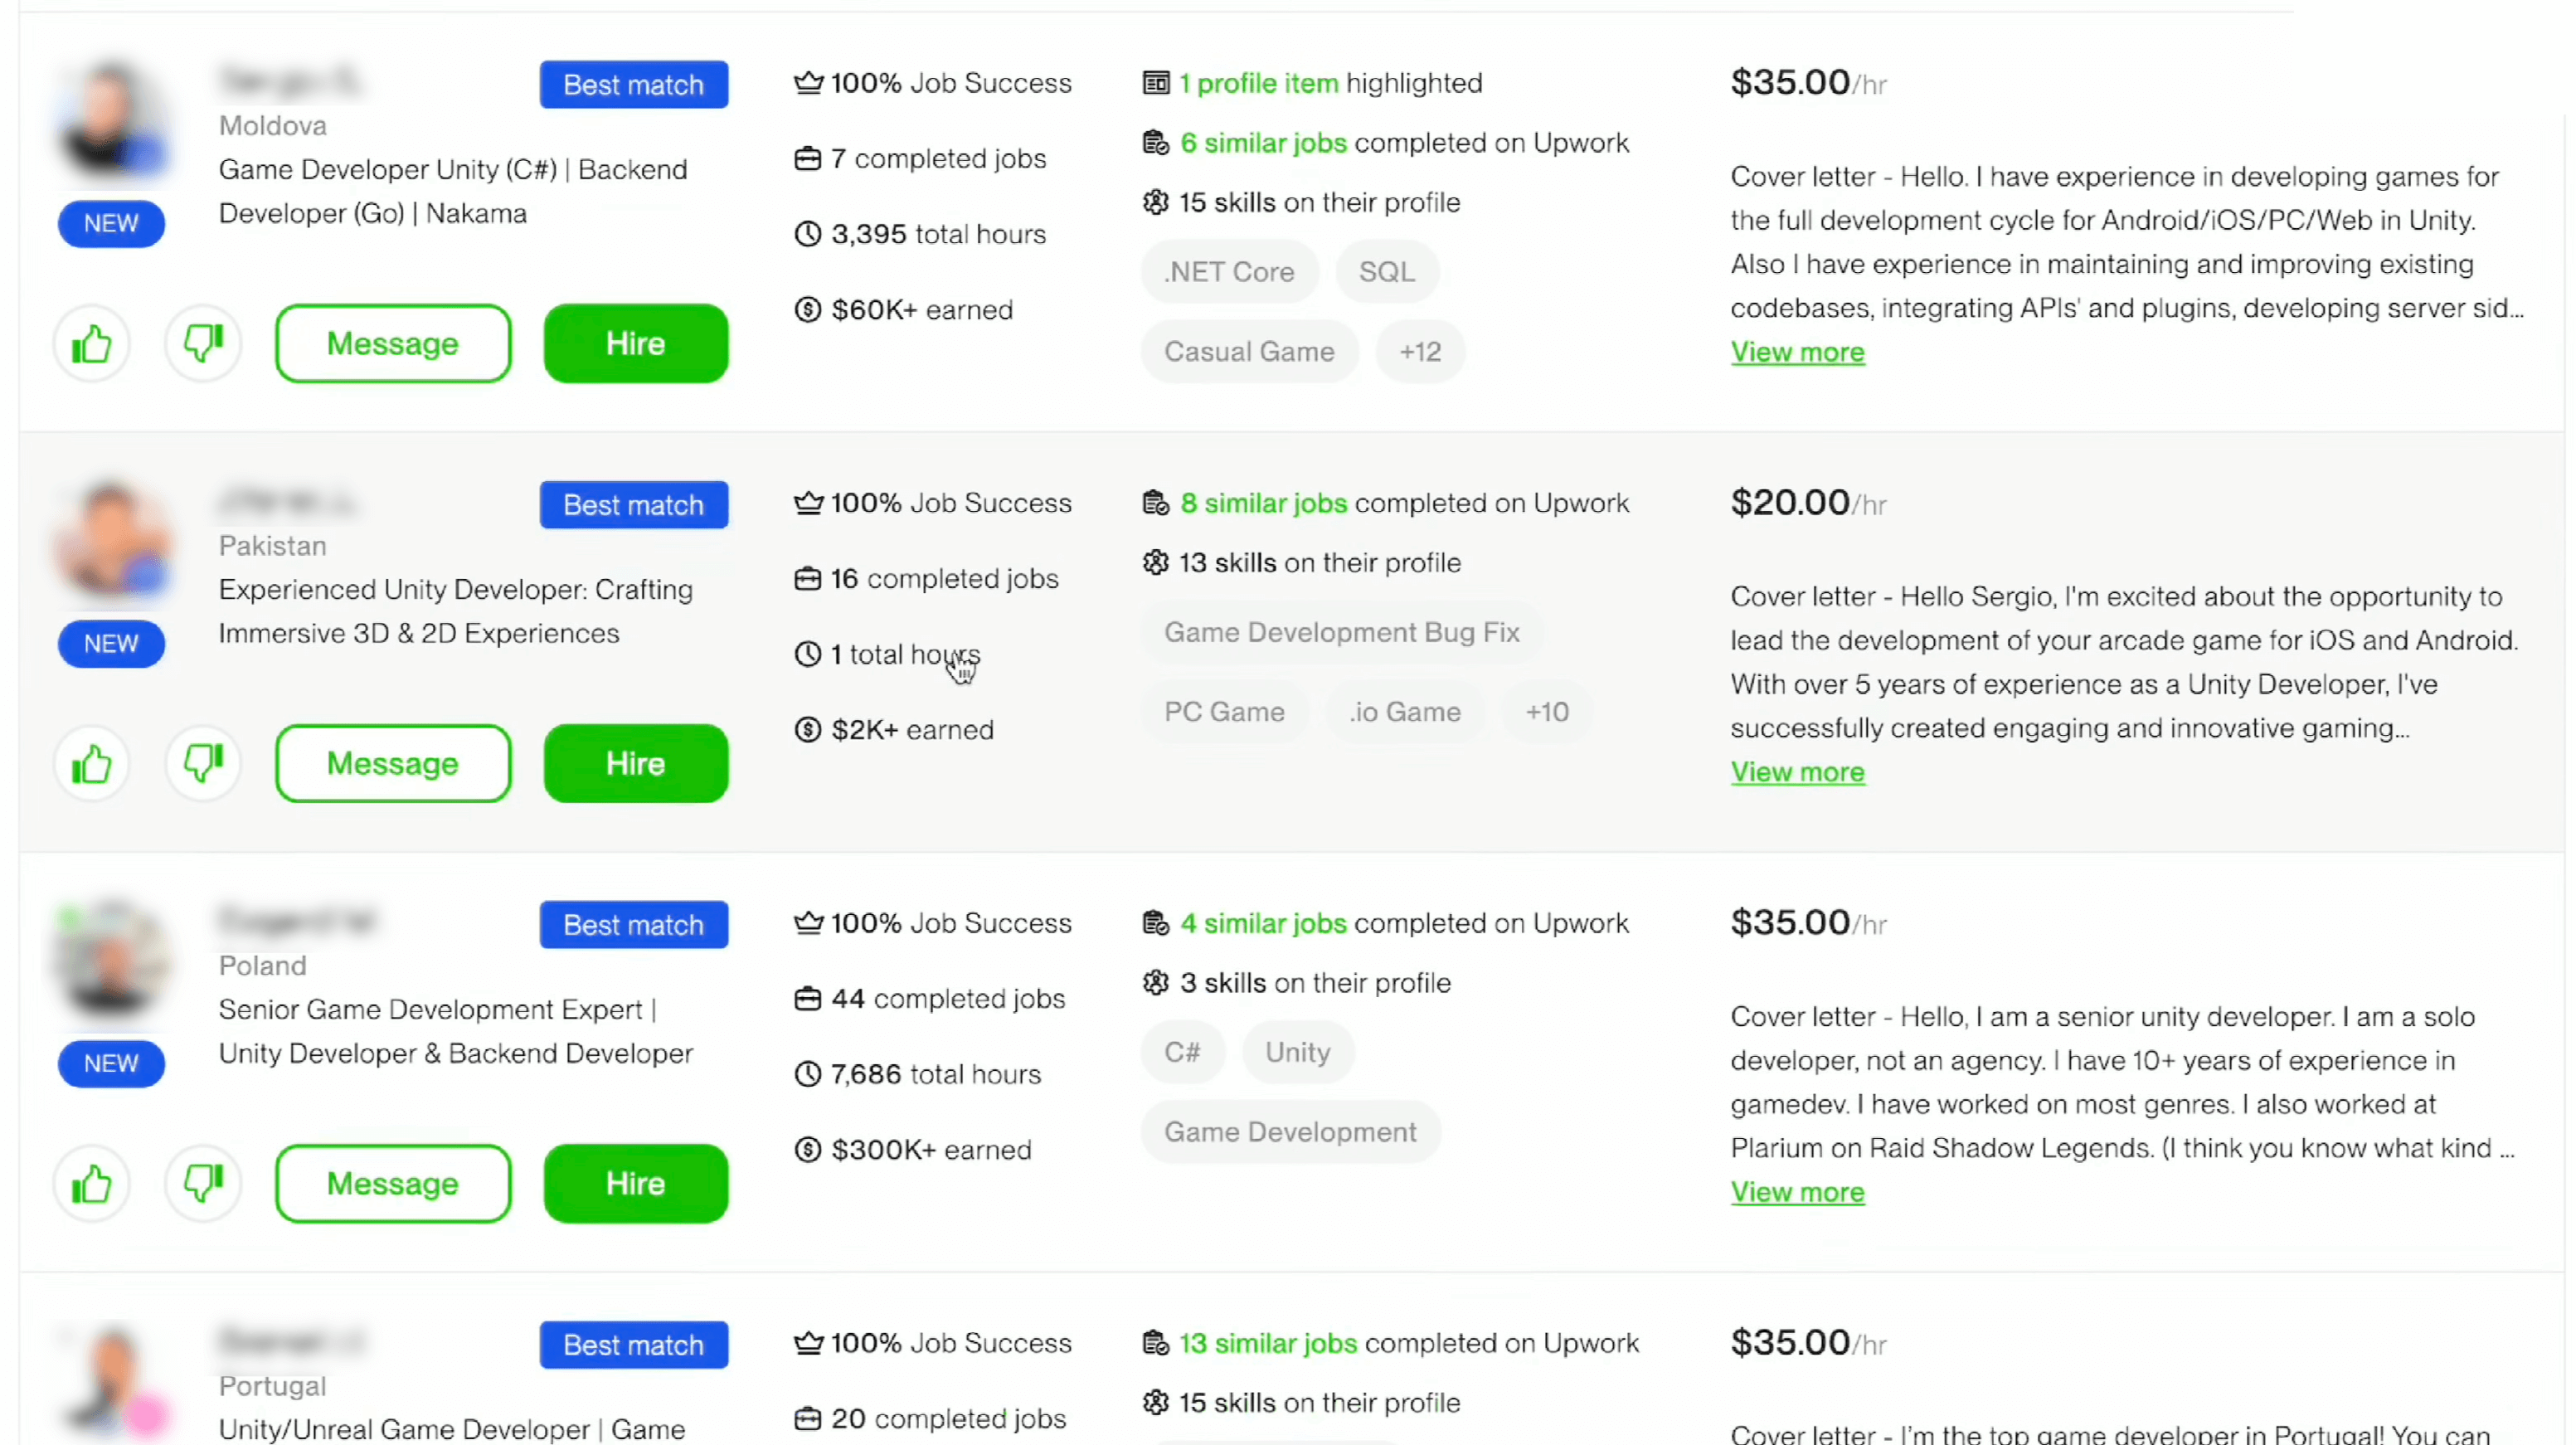This screenshot has height=1445, width=2576.
Task: Click the Game Development Bug Fix tag
Action: tap(1341, 632)
